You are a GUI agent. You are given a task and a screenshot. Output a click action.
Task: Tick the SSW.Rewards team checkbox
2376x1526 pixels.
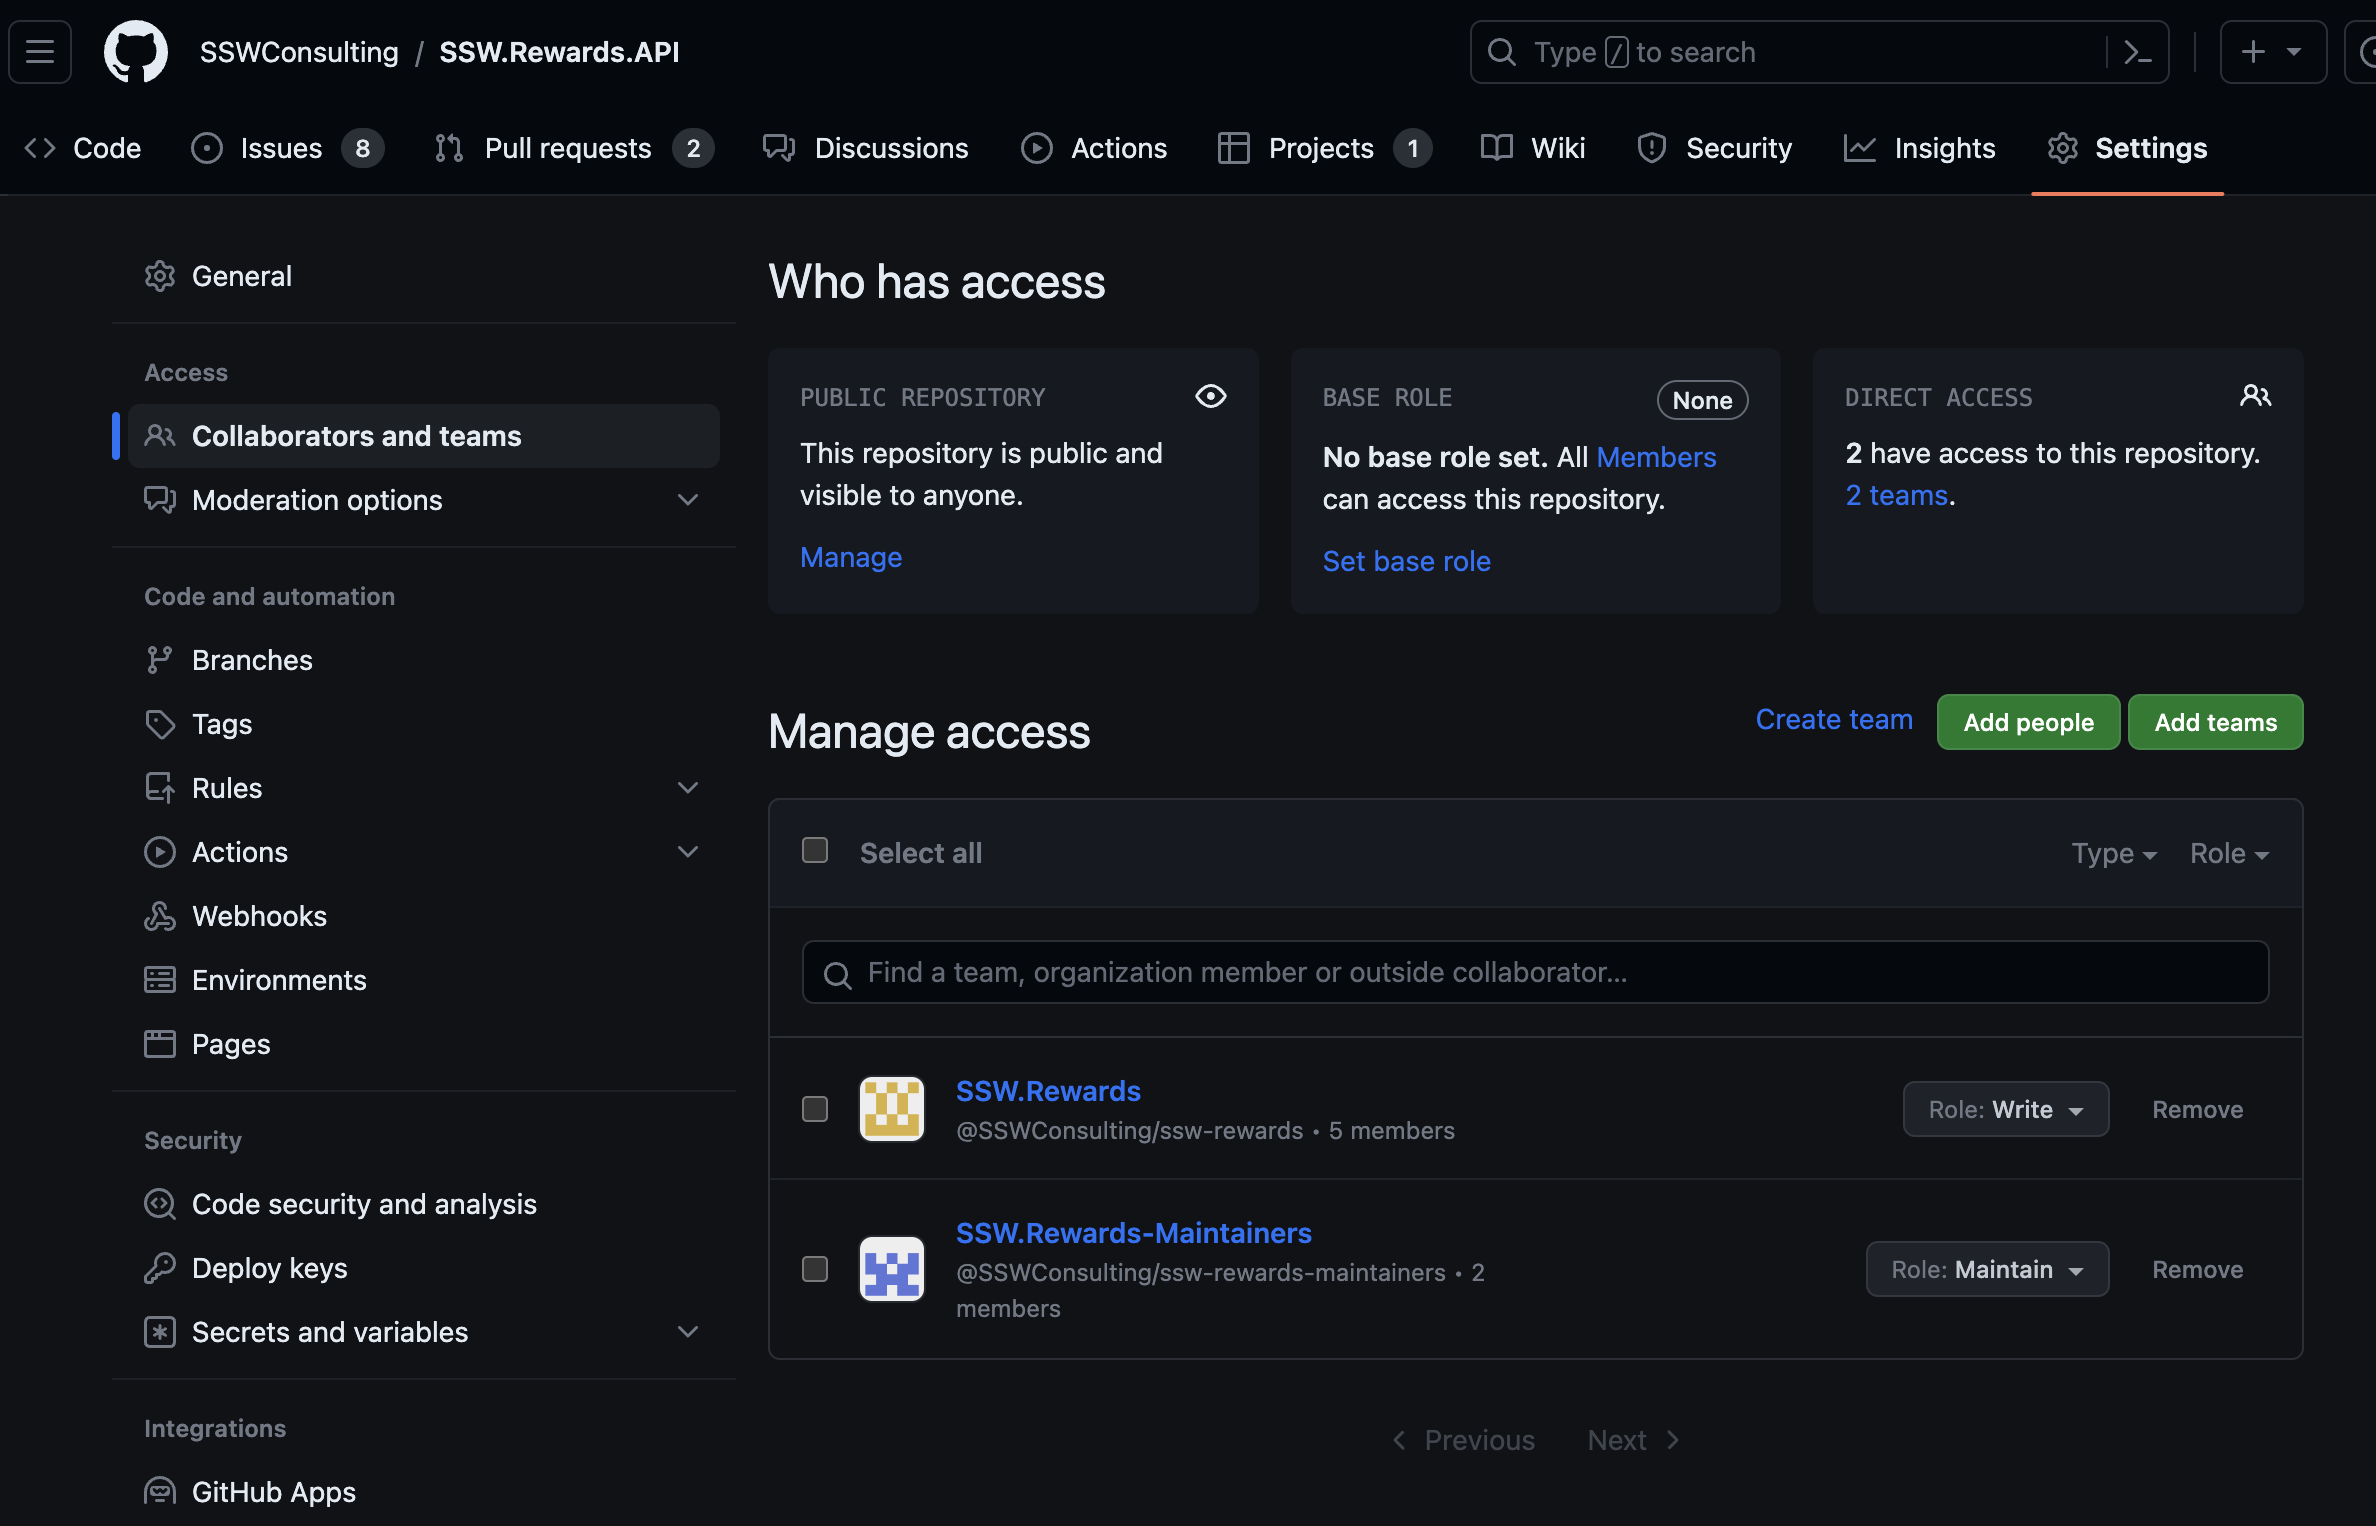815,1109
